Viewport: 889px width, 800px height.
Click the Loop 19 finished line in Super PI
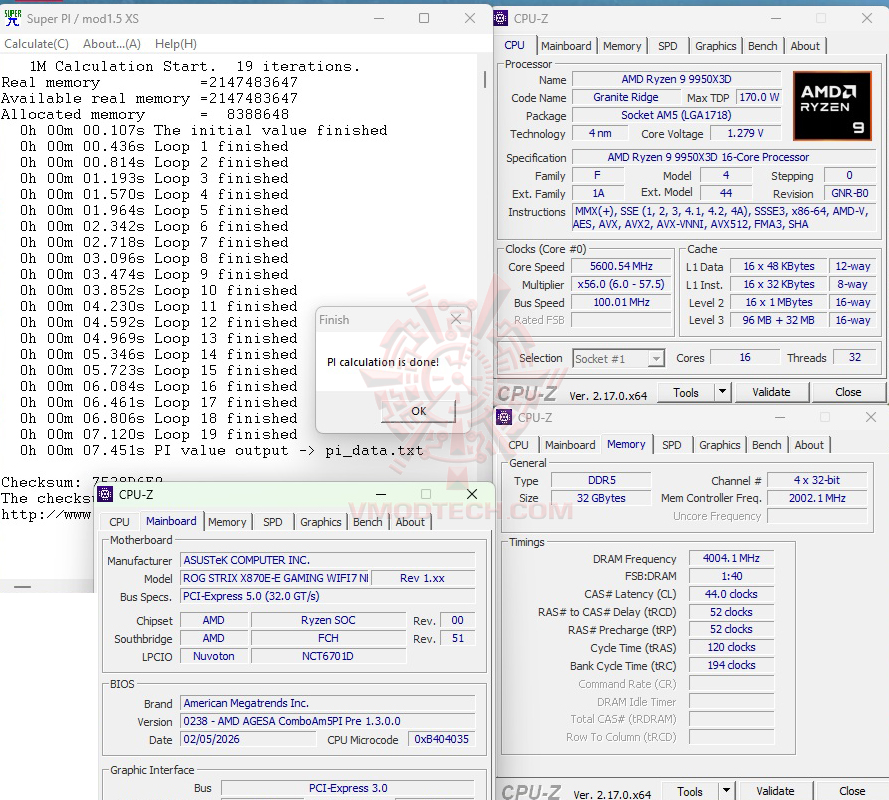pos(159,435)
